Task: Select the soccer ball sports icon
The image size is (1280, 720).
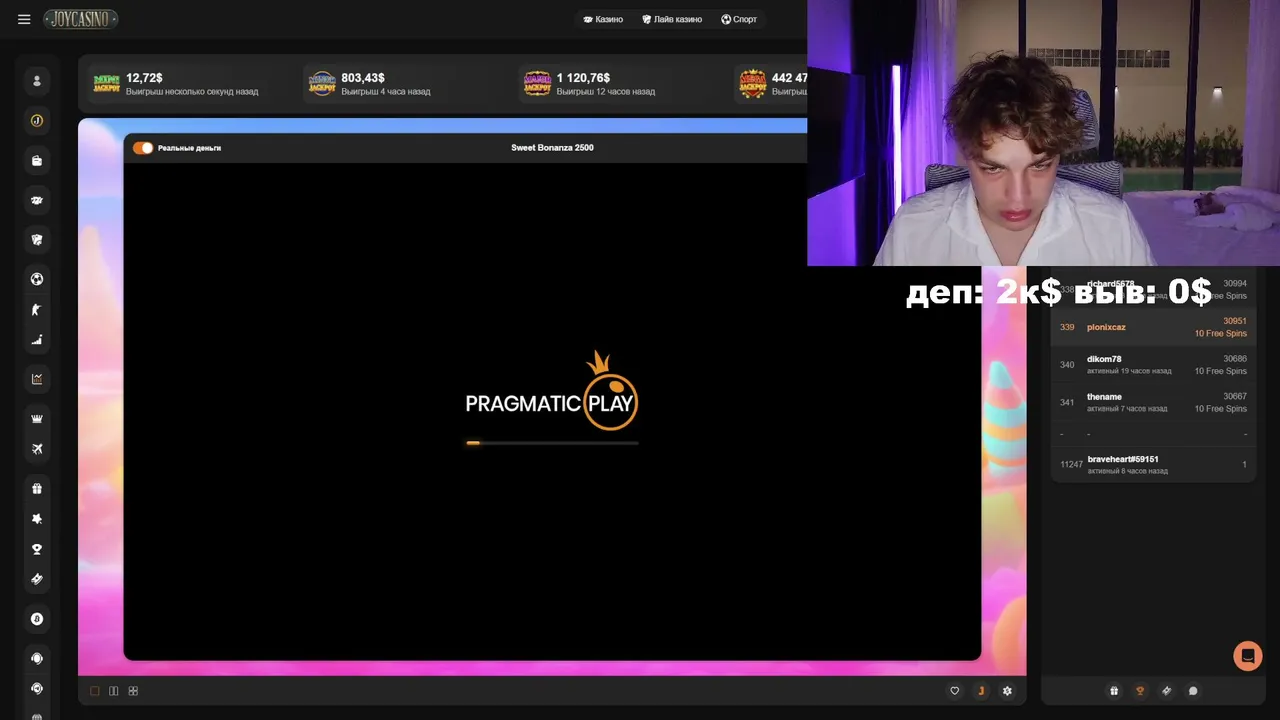Action: tap(37, 279)
